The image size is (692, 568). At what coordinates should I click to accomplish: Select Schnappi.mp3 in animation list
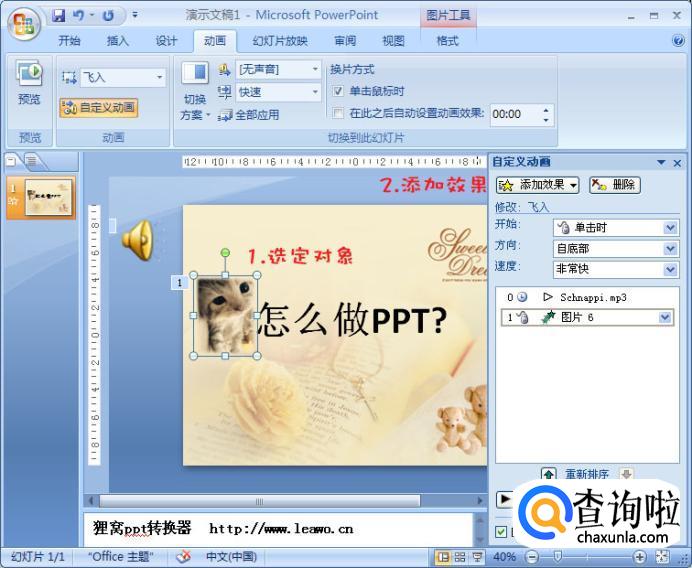pyautogui.click(x=587, y=297)
